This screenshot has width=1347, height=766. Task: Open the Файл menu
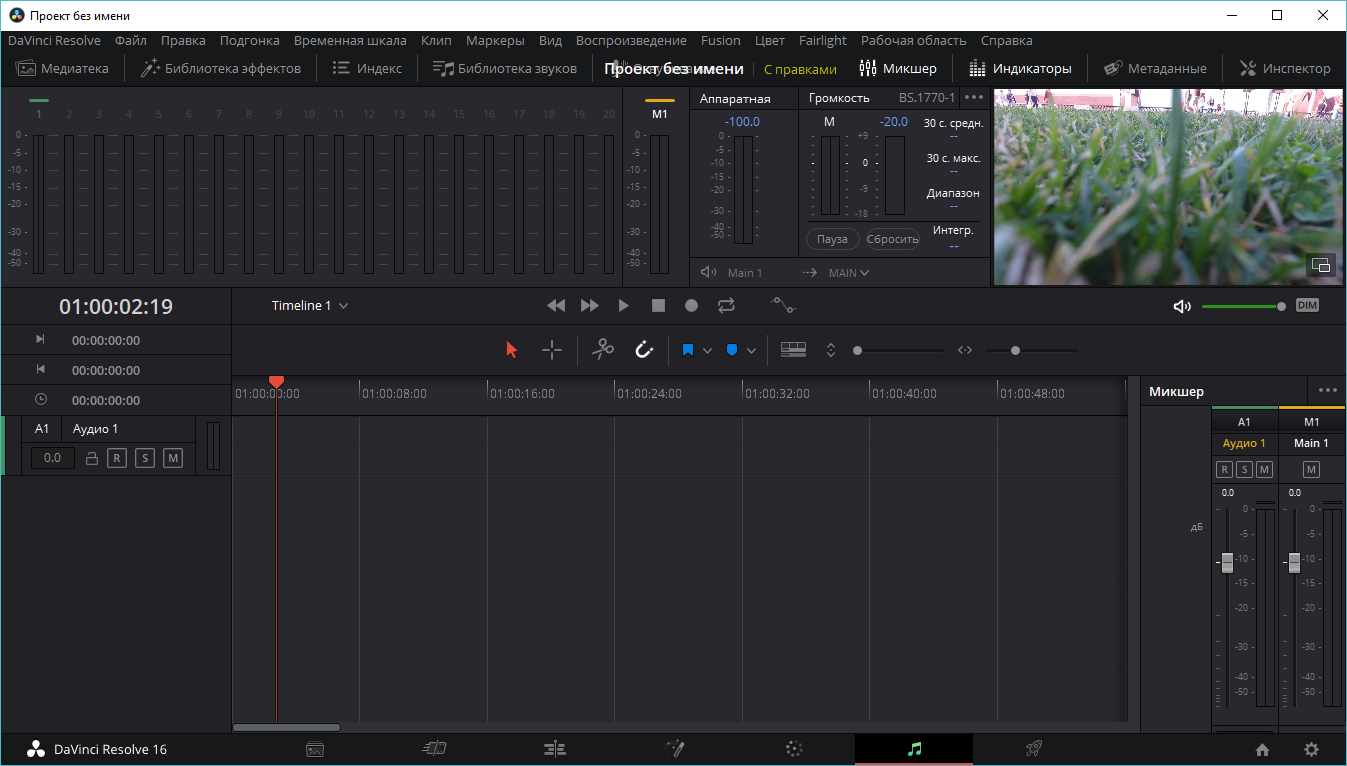[x=131, y=41]
